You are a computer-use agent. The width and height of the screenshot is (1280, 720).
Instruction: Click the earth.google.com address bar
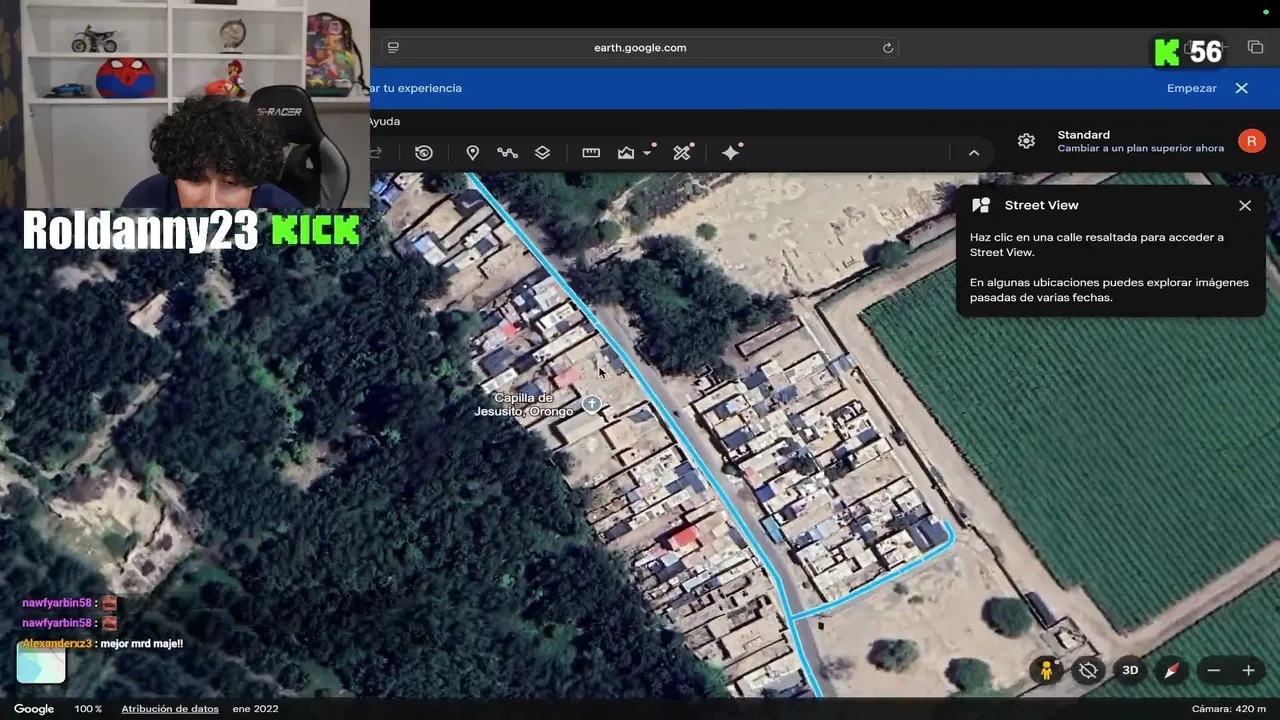640,47
